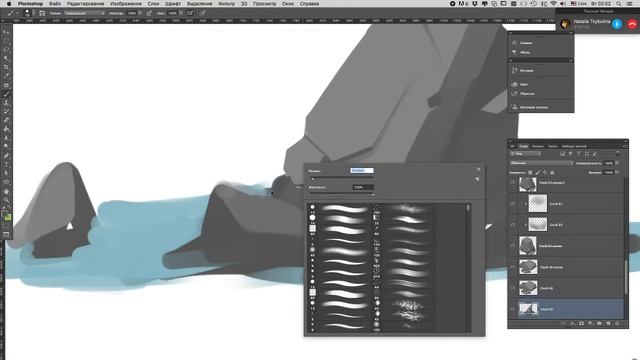Select the Eraser tool

click(6, 120)
